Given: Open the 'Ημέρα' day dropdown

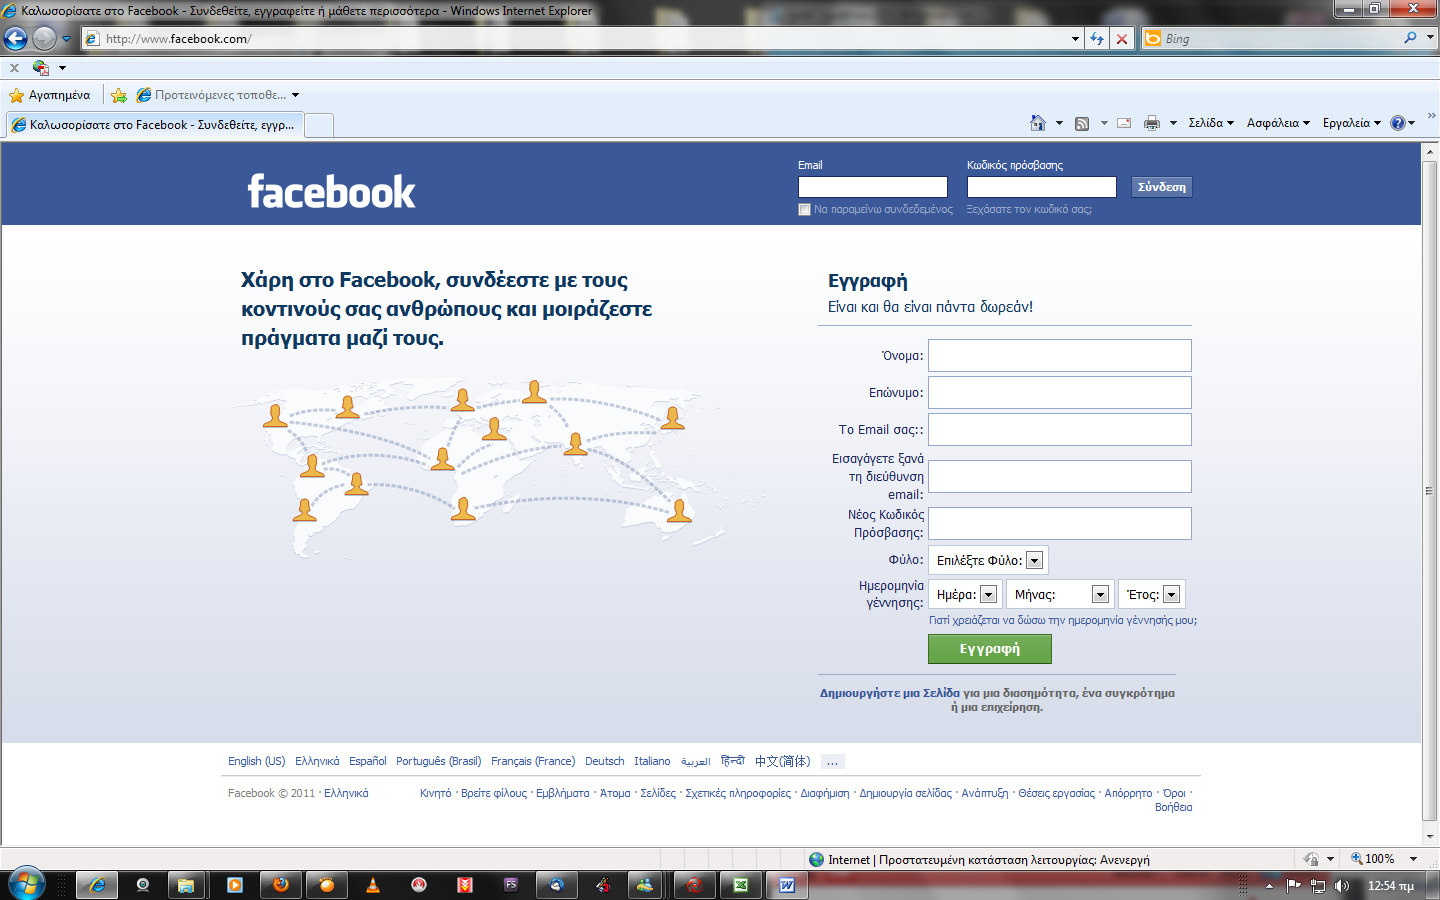Looking at the screenshot, I should pyautogui.click(x=965, y=594).
